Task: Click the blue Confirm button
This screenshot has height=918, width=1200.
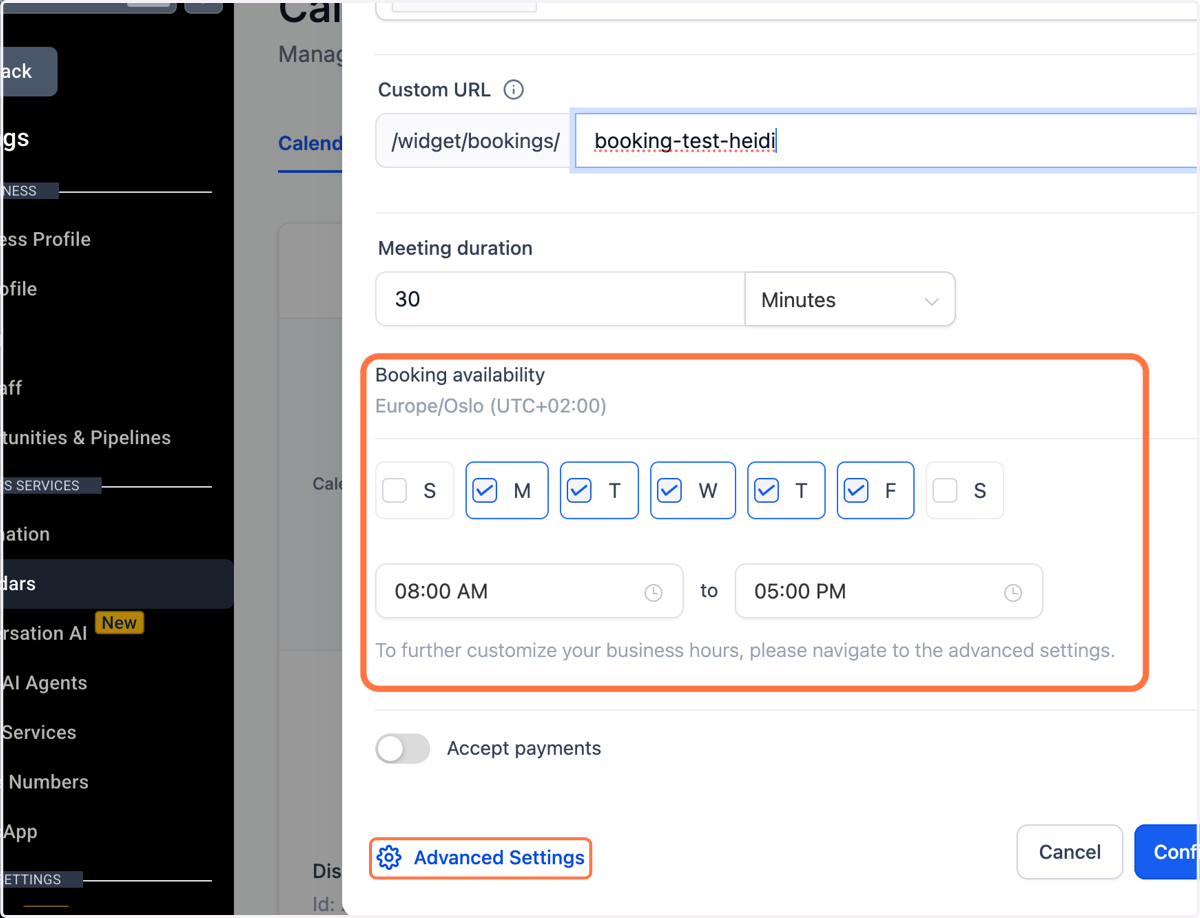Action: click(1167, 852)
